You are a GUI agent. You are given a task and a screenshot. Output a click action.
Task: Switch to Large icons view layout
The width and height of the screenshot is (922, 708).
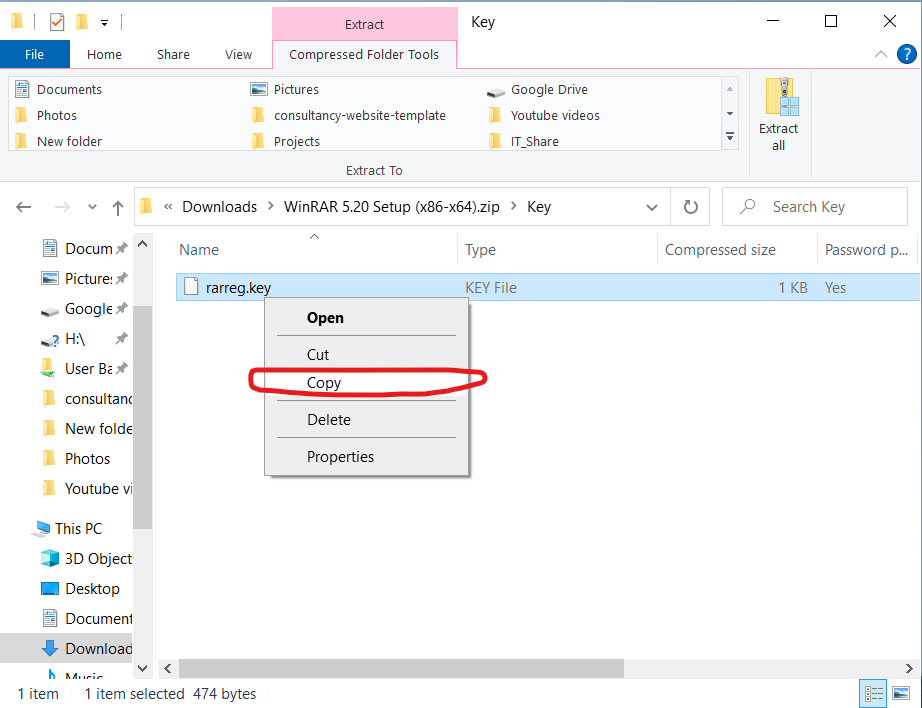point(901,694)
